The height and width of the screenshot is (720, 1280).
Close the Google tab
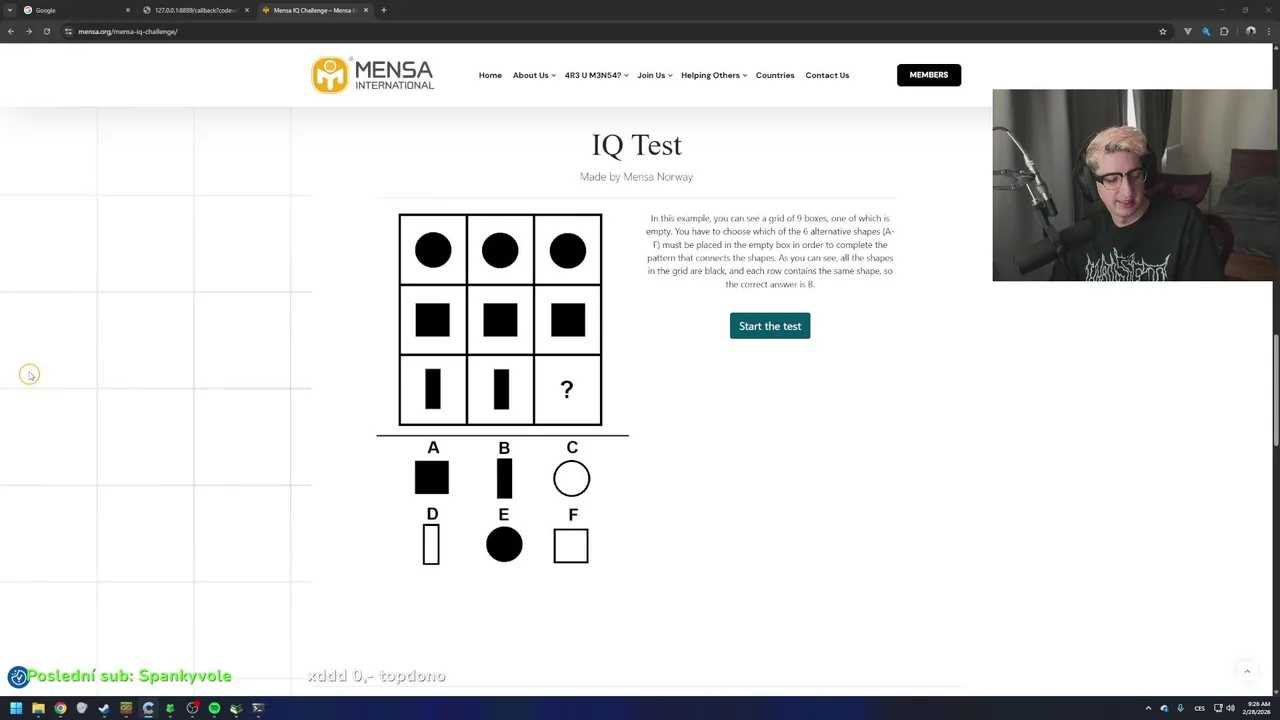pyautogui.click(x=128, y=10)
